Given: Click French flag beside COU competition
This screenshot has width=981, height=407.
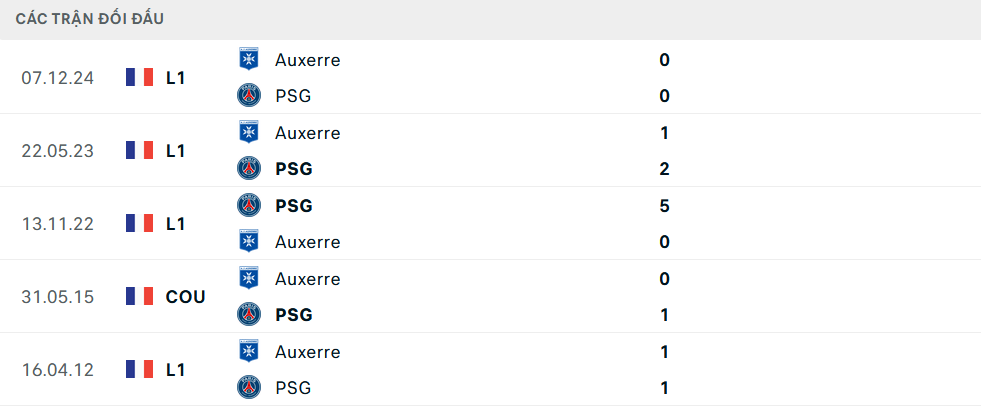Looking at the screenshot, I should (139, 297).
